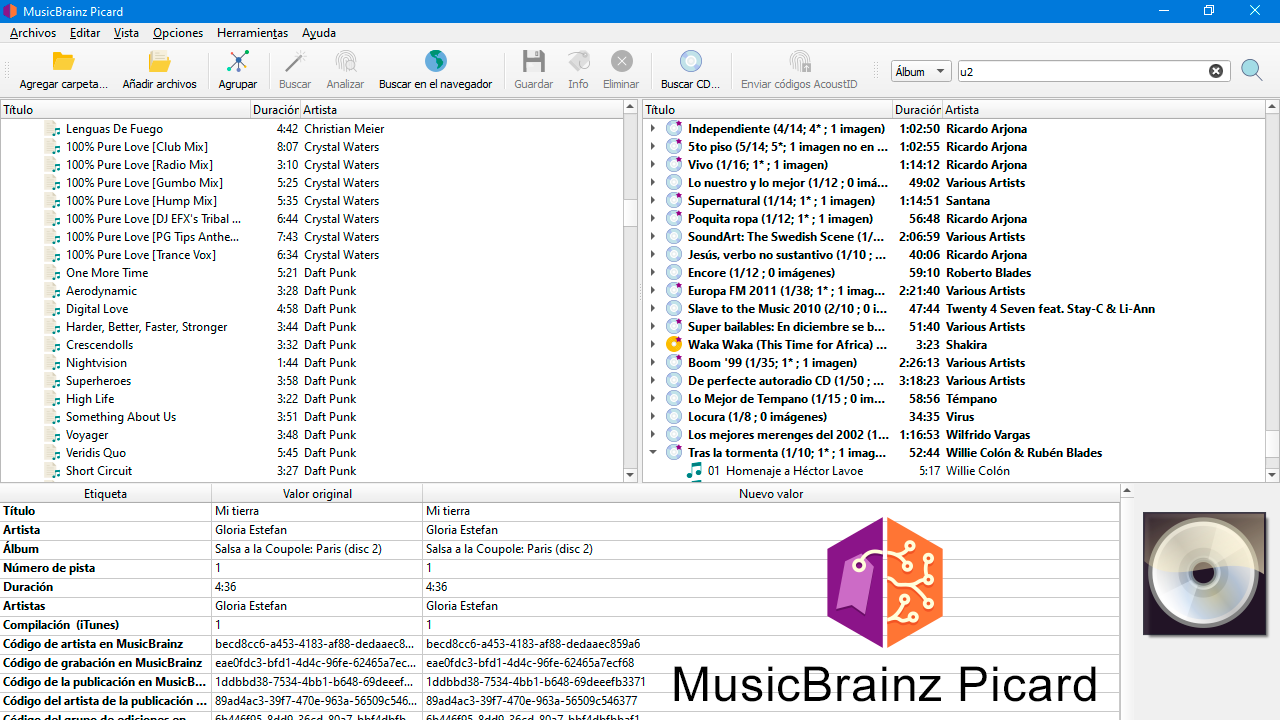
Task: Click the Buscar wand icon
Action: (295, 61)
